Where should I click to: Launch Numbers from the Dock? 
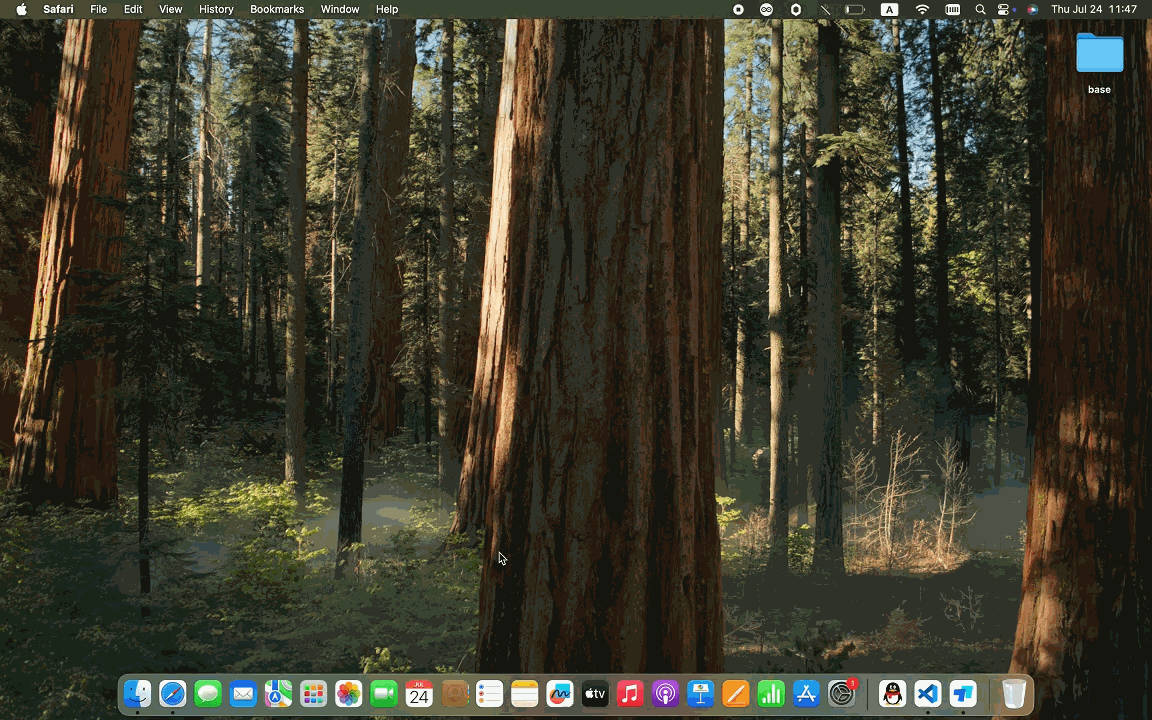point(771,694)
